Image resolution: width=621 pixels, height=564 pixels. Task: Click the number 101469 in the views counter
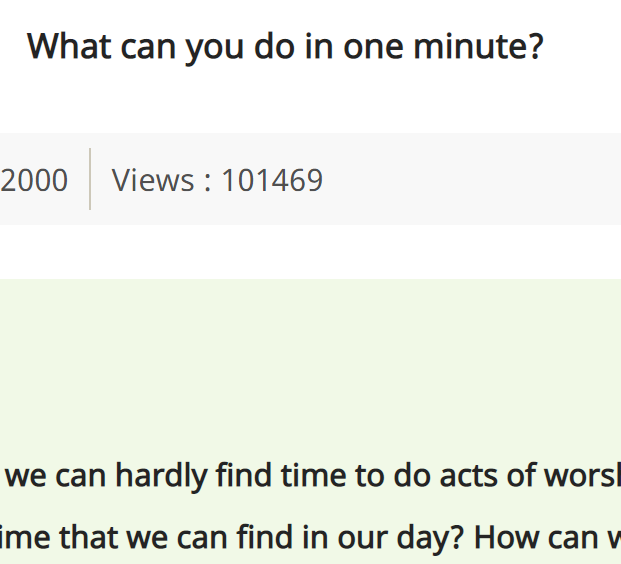click(272, 180)
